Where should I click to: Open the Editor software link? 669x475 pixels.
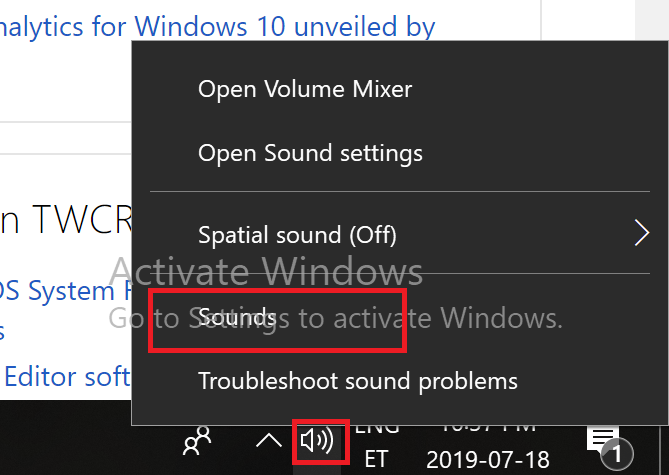point(67,377)
